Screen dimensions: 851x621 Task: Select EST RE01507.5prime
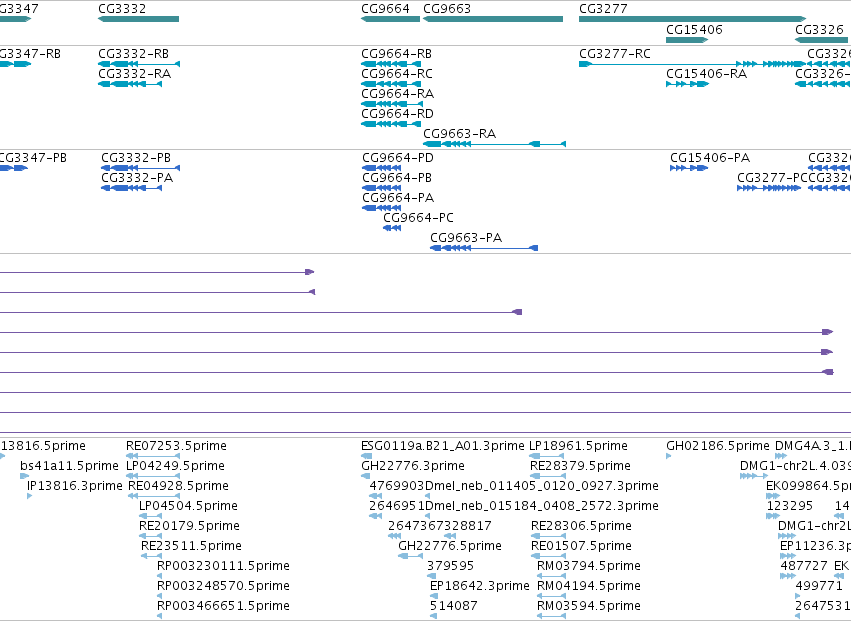coord(549,556)
